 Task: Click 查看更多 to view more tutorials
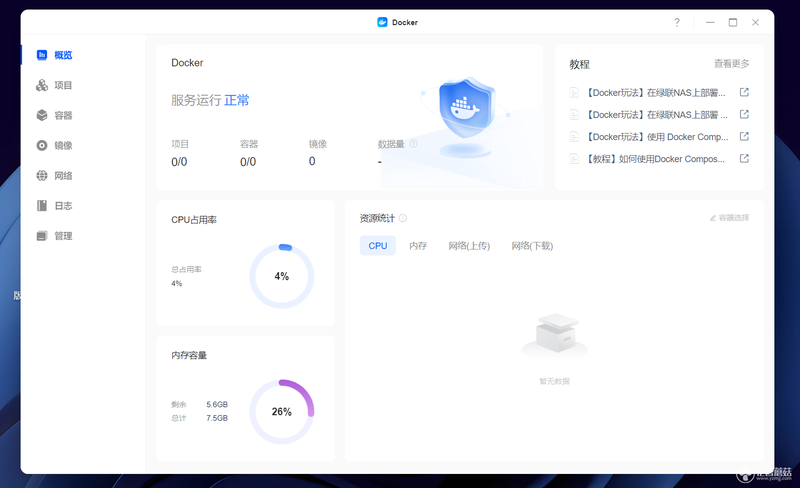pyautogui.click(x=731, y=63)
